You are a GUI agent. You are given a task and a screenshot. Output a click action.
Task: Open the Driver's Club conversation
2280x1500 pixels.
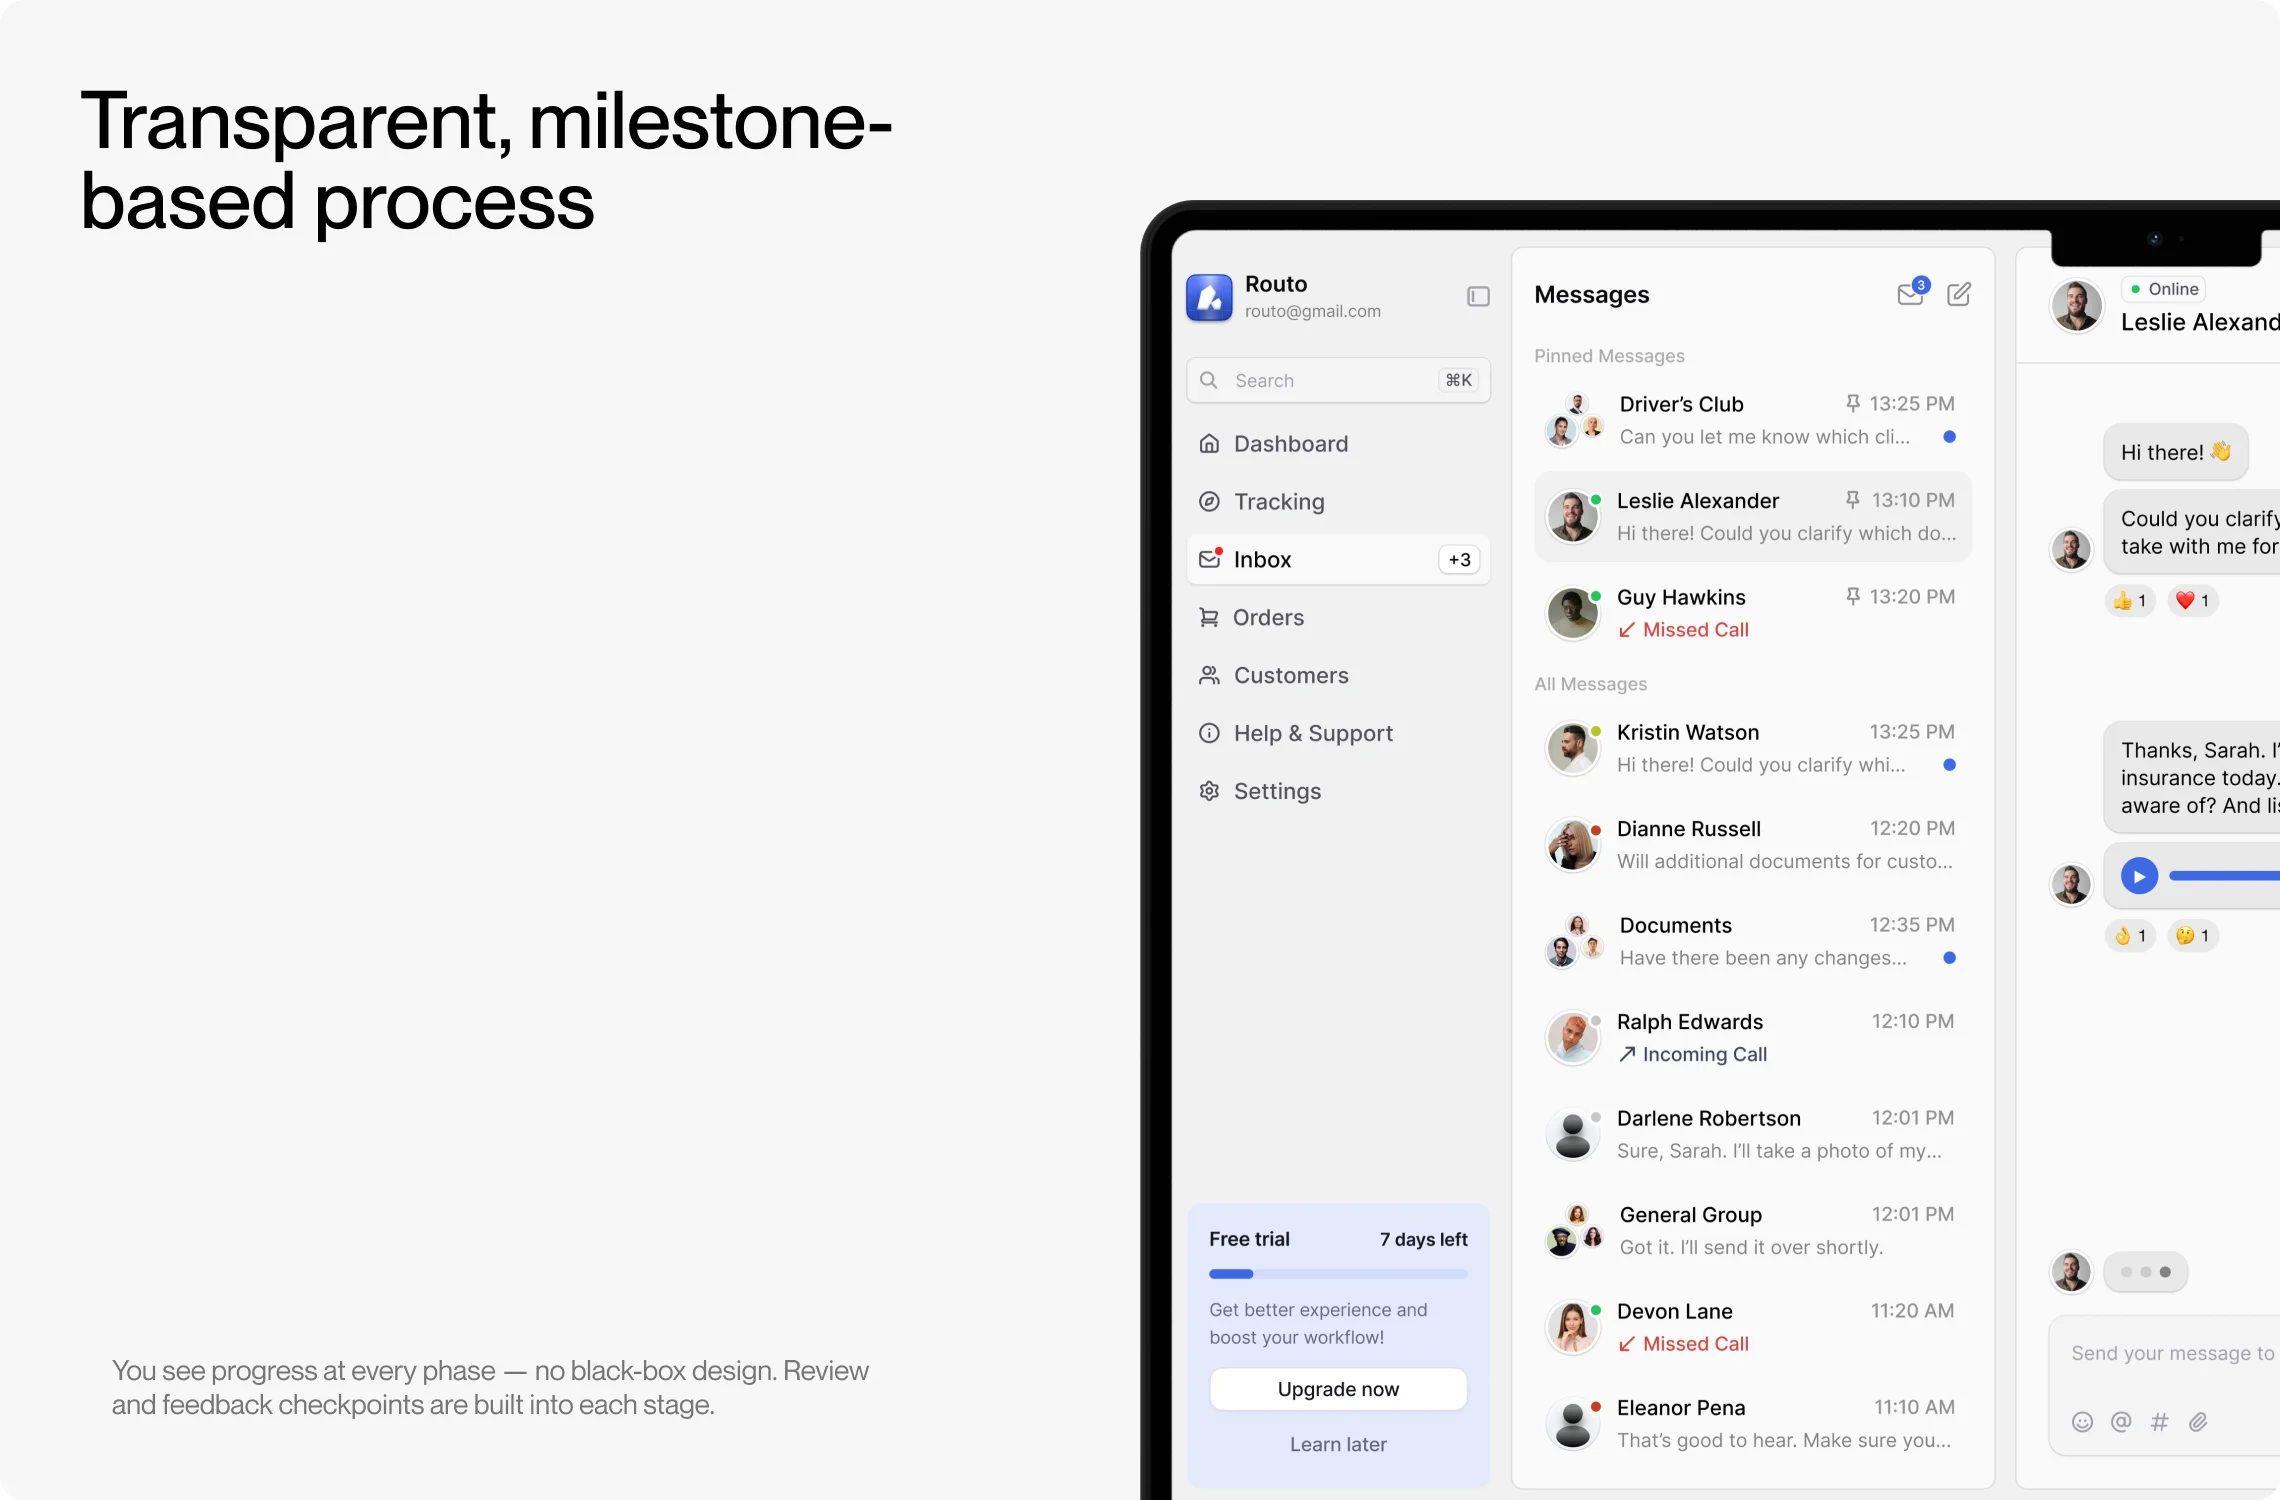click(1752, 420)
